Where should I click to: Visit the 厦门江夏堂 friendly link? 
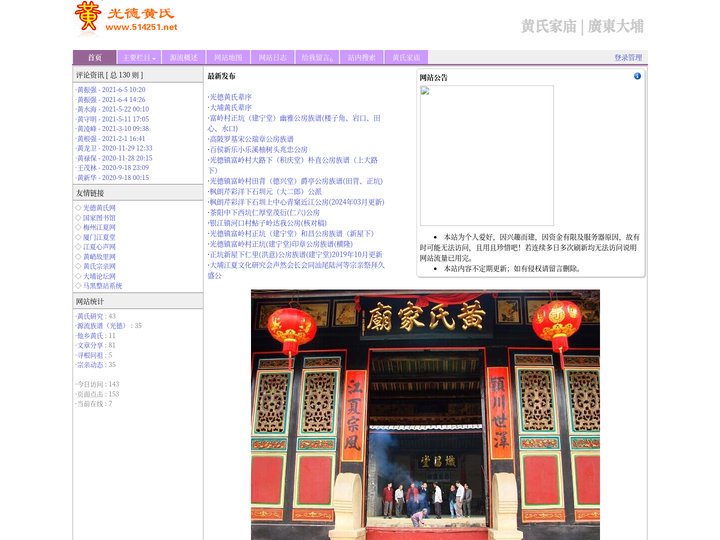coord(99,237)
